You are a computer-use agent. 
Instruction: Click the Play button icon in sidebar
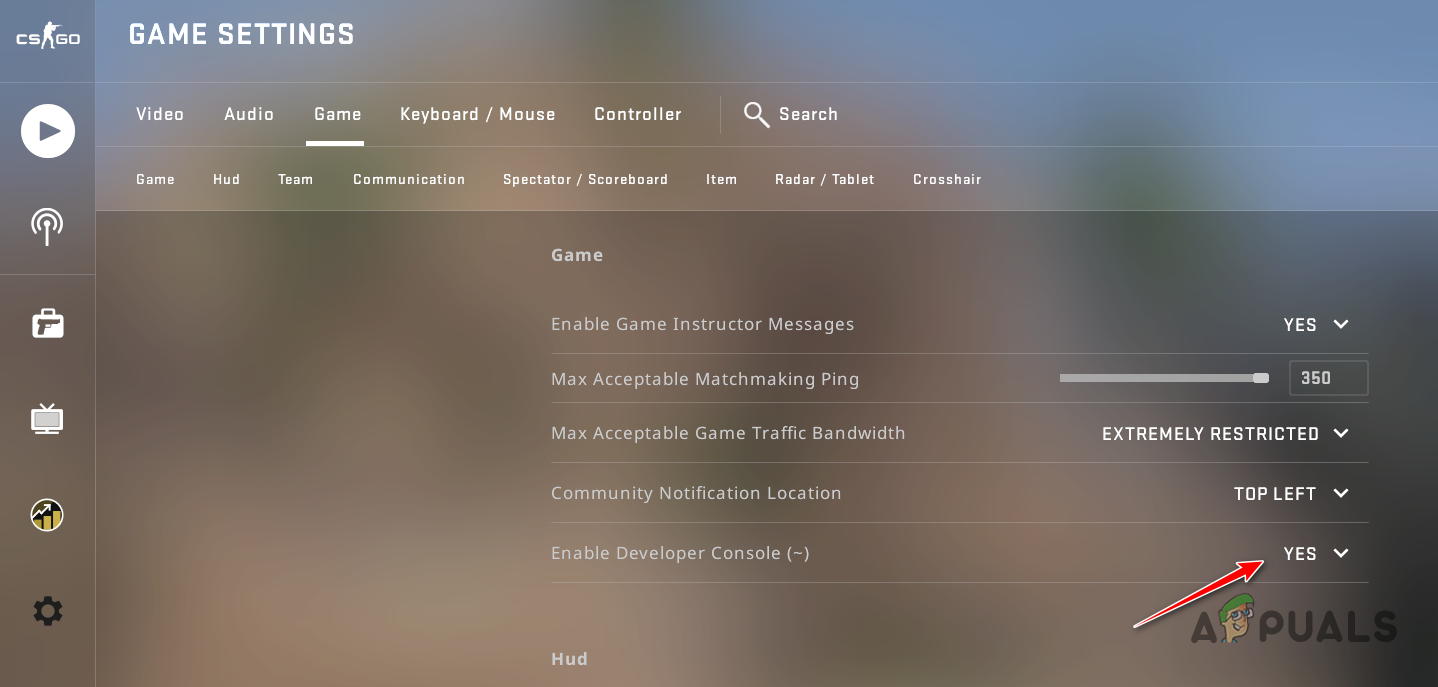47,131
